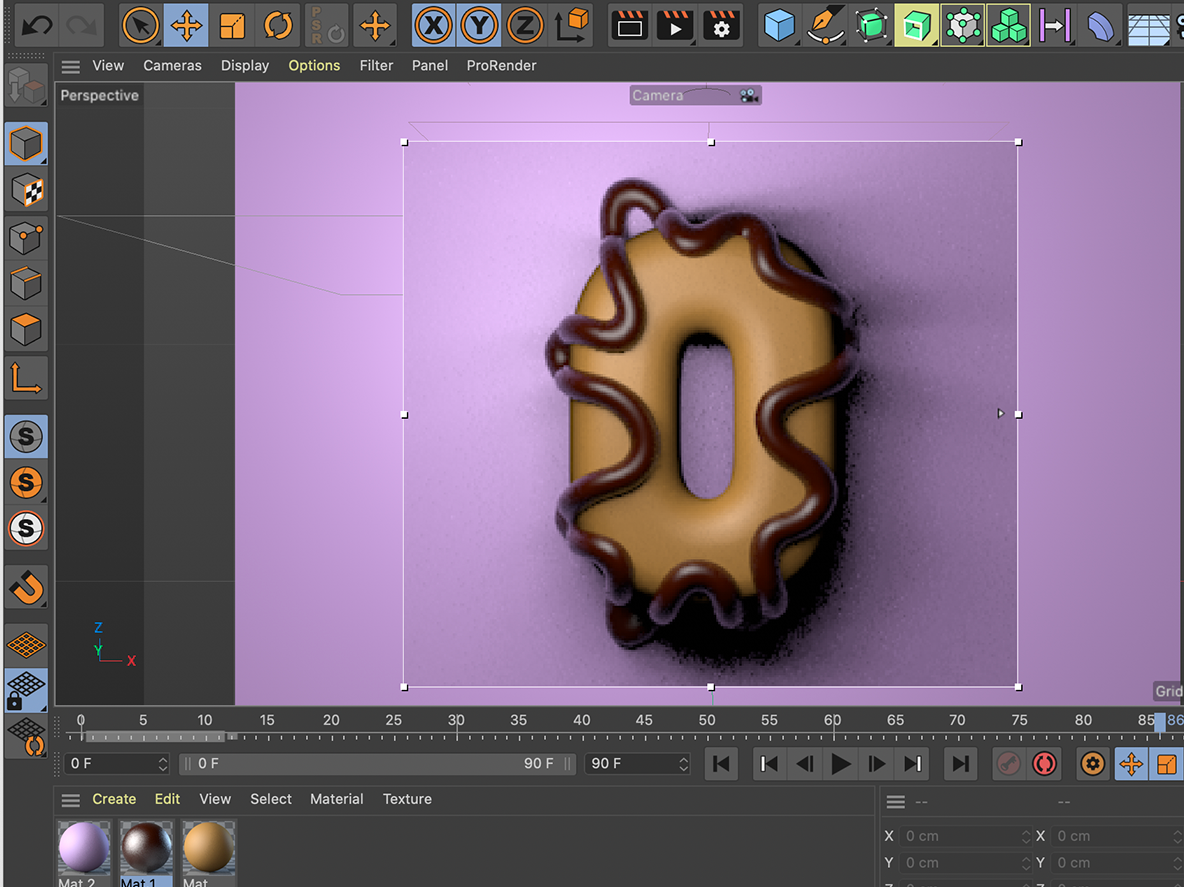Open the View menu in viewport

pos(108,66)
